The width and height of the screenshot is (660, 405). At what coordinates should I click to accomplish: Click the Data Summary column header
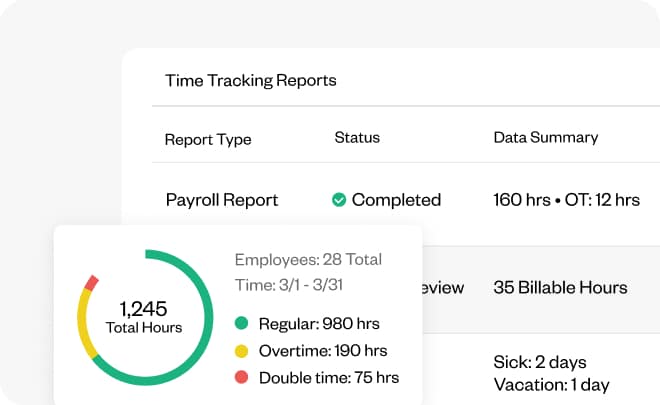(546, 138)
